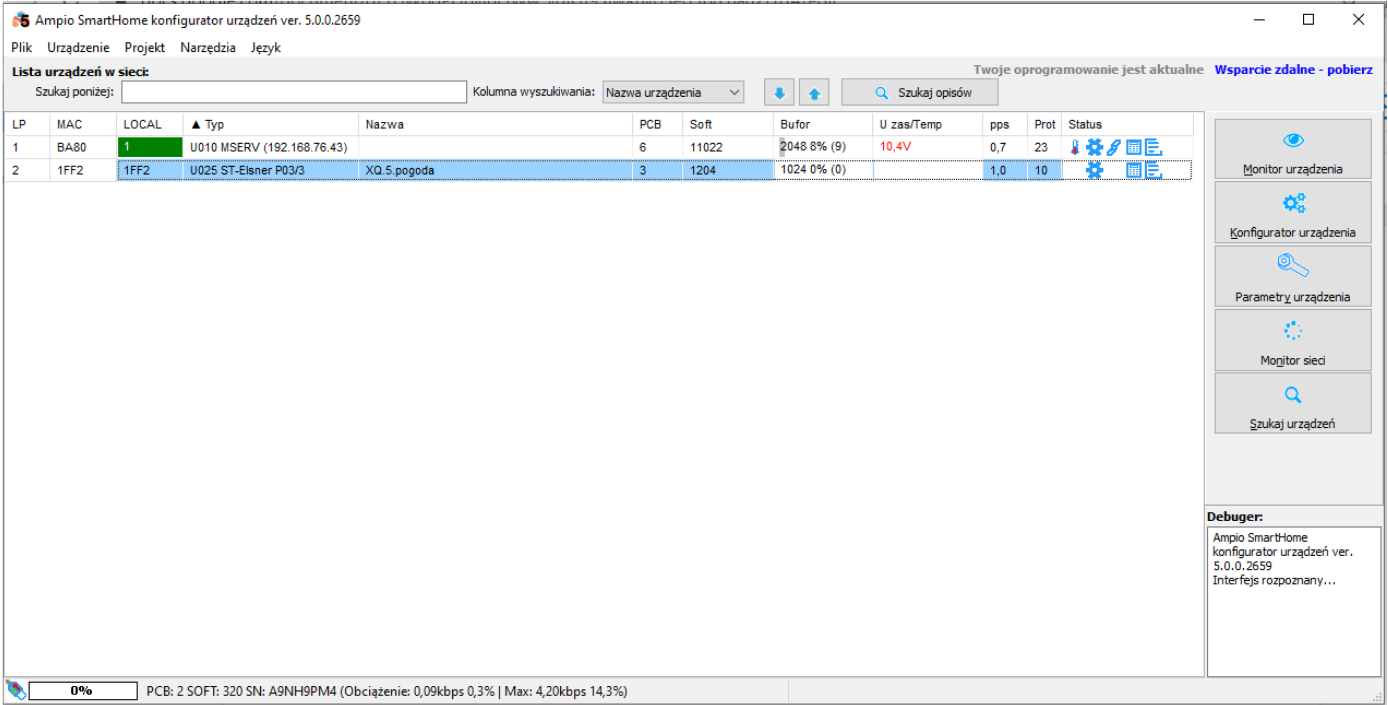Click the chain link status icon in MSERV row
The width and height of the screenshot is (1388, 705).
point(1114,147)
